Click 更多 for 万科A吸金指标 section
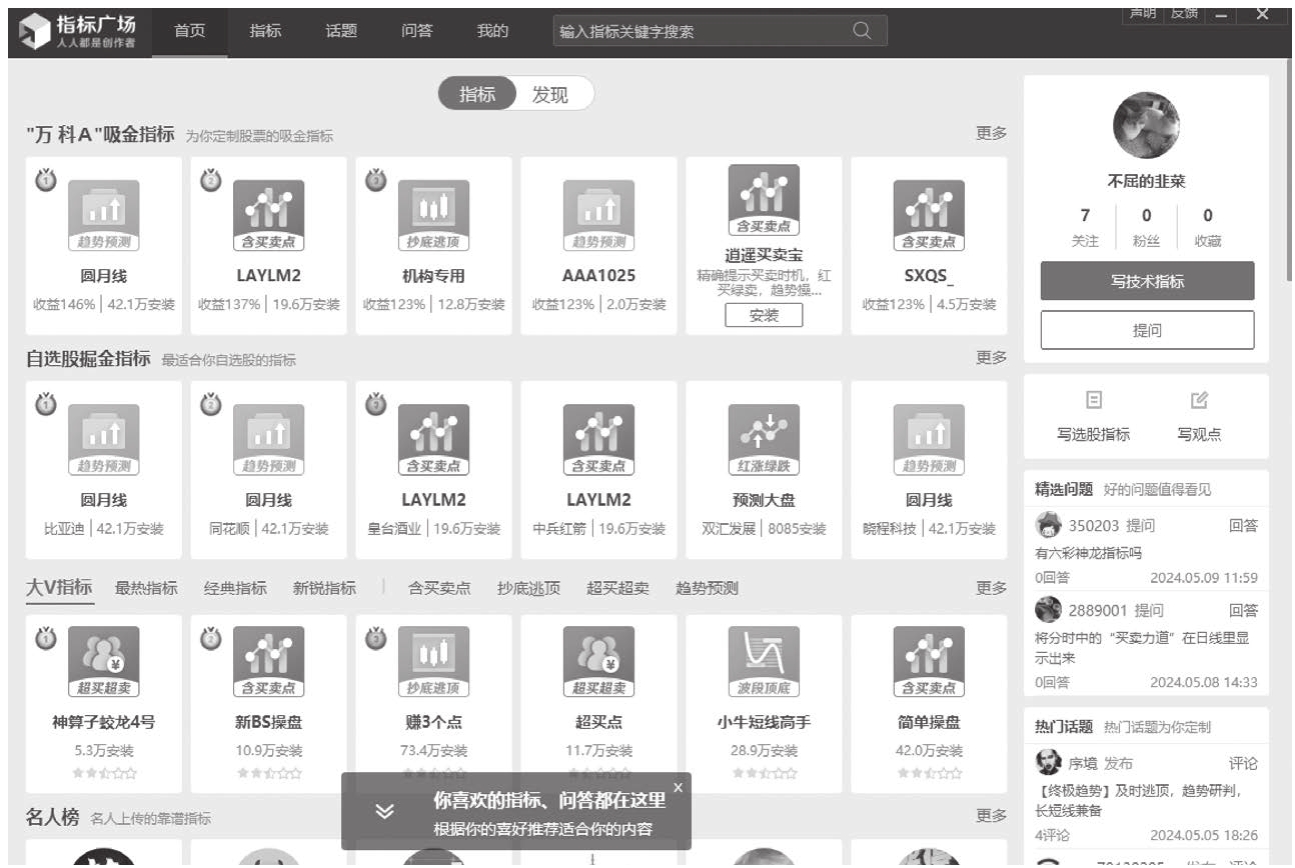Image resolution: width=1295 pixels, height=868 pixels. click(x=991, y=134)
